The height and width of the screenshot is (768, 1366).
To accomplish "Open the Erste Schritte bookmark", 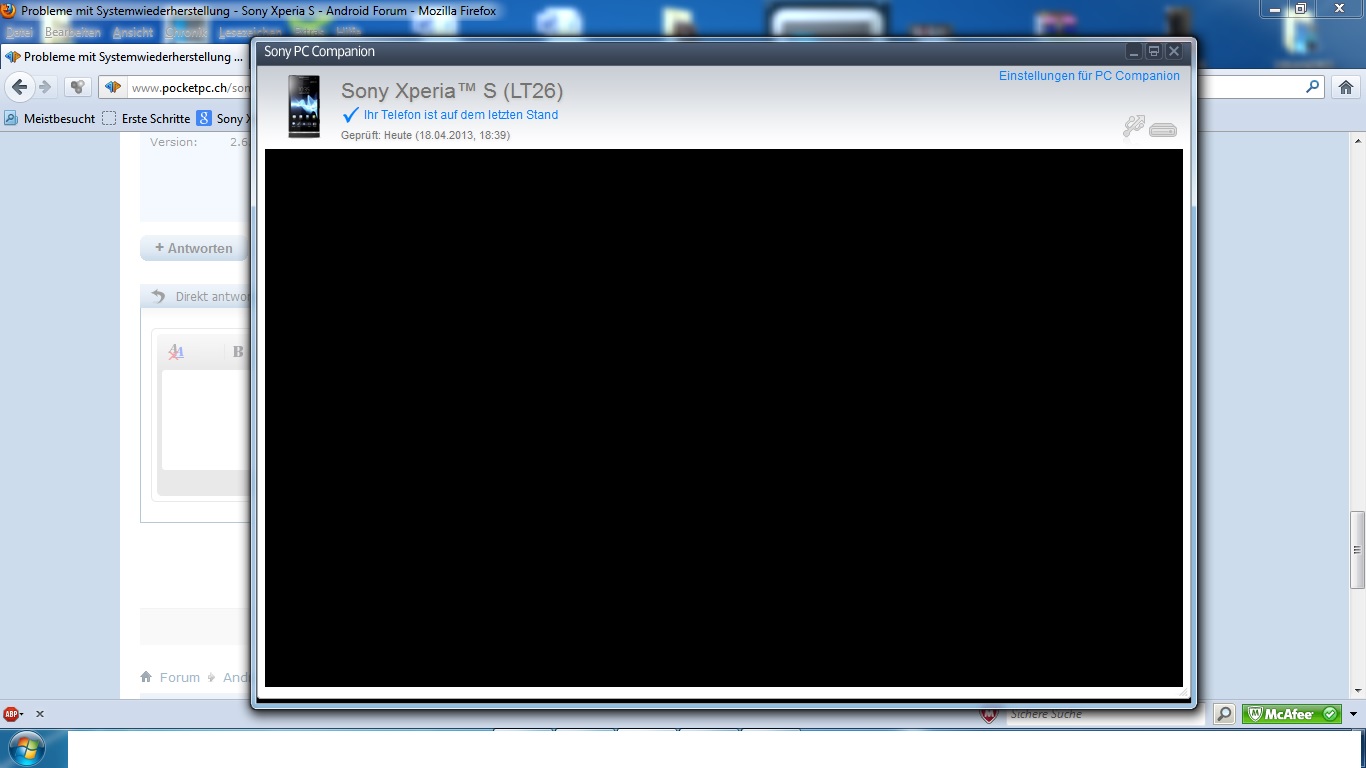I will pyautogui.click(x=146, y=118).
